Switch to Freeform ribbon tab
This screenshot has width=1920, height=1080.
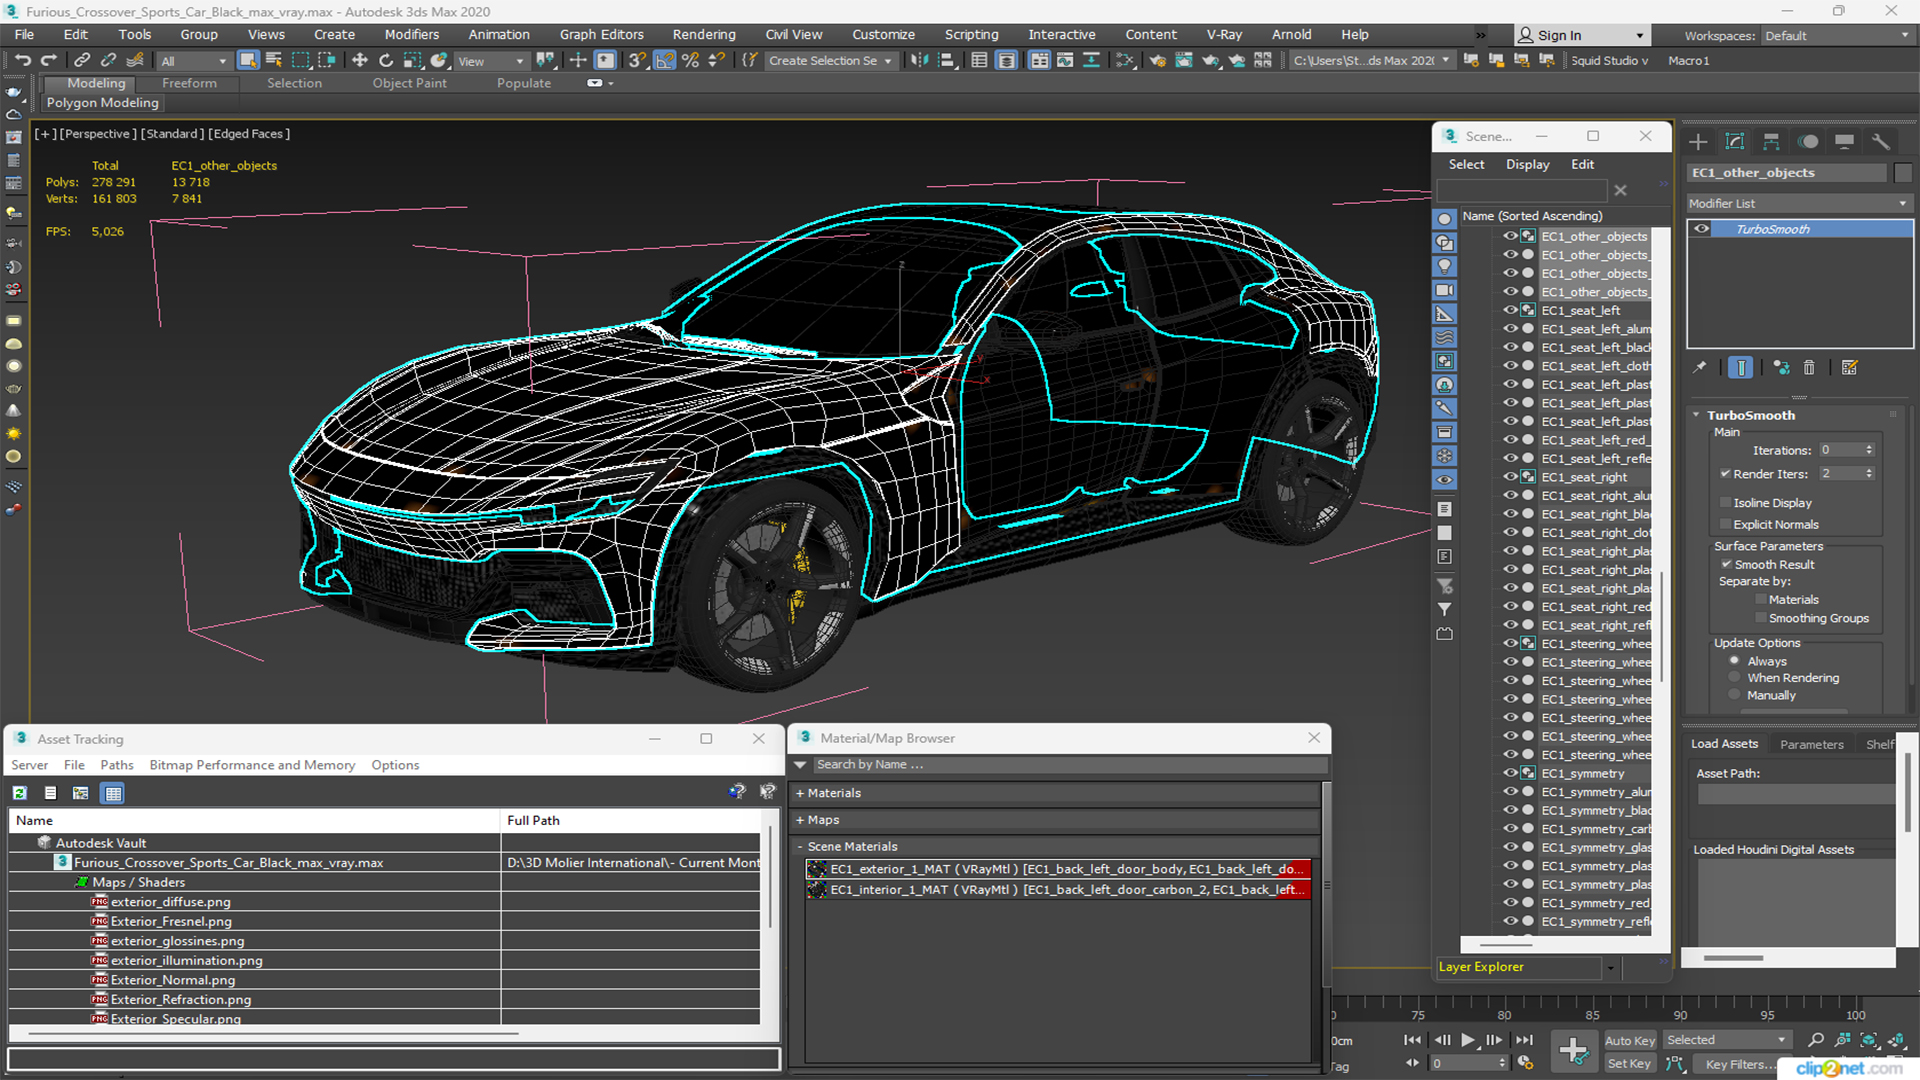pos(189,83)
